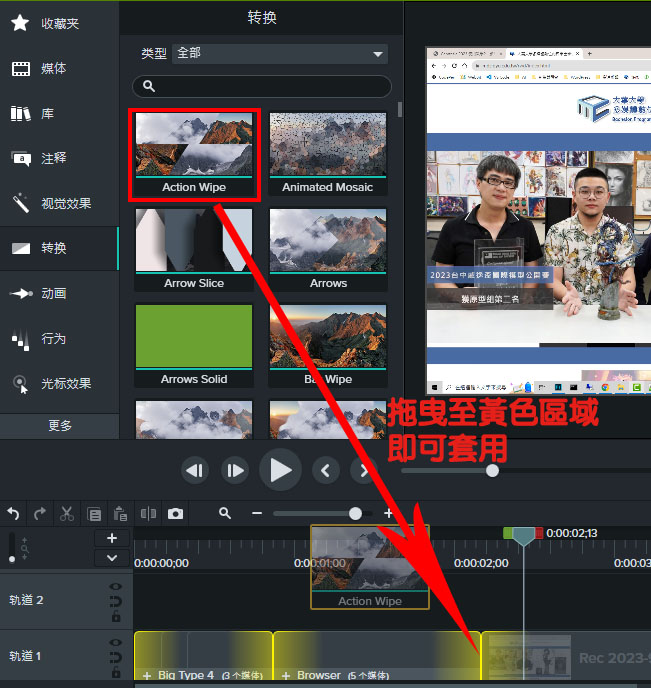Click the timeline zoom slider handle
The width and height of the screenshot is (651, 688).
(x=355, y=513)
